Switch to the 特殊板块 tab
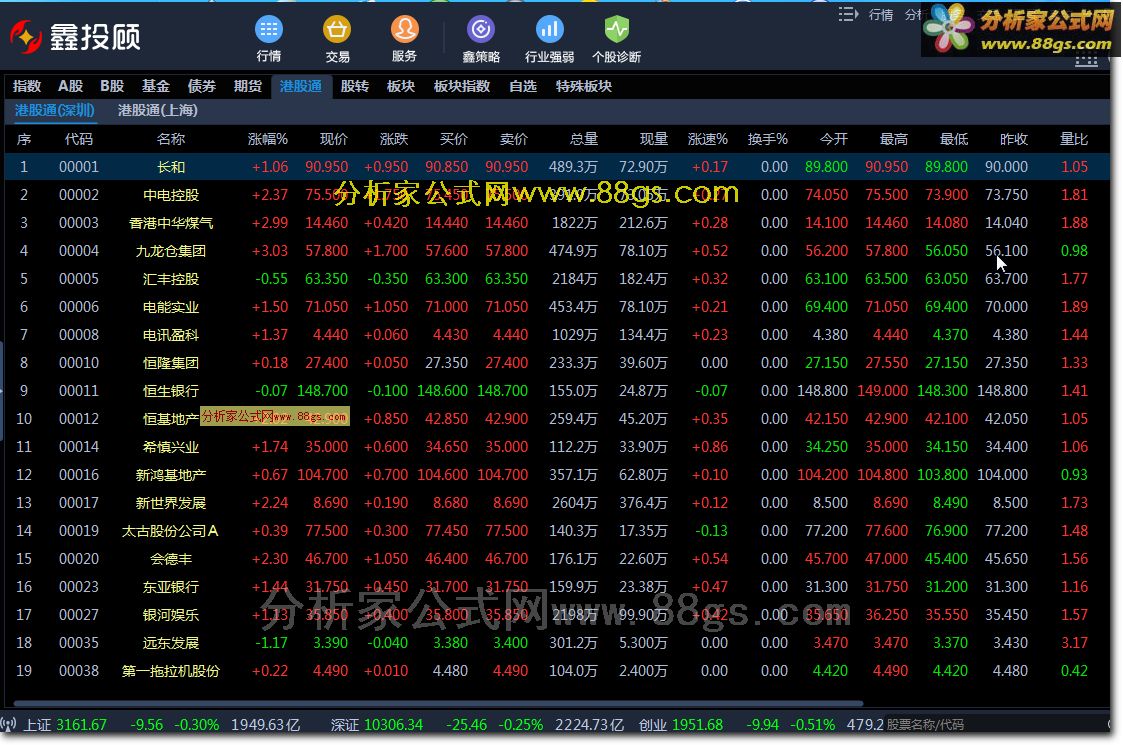 click(x=584, y=86)
